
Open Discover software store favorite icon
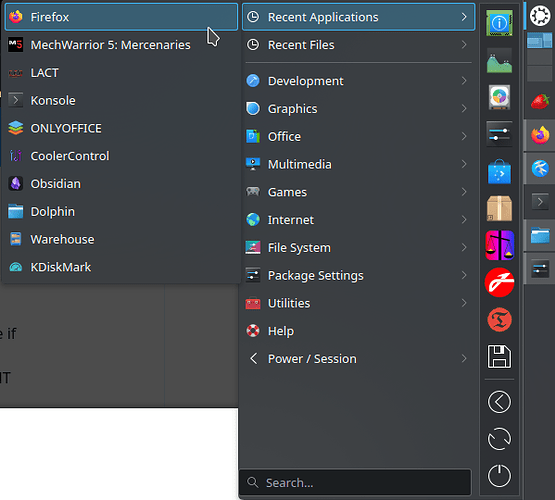point(499,172)
